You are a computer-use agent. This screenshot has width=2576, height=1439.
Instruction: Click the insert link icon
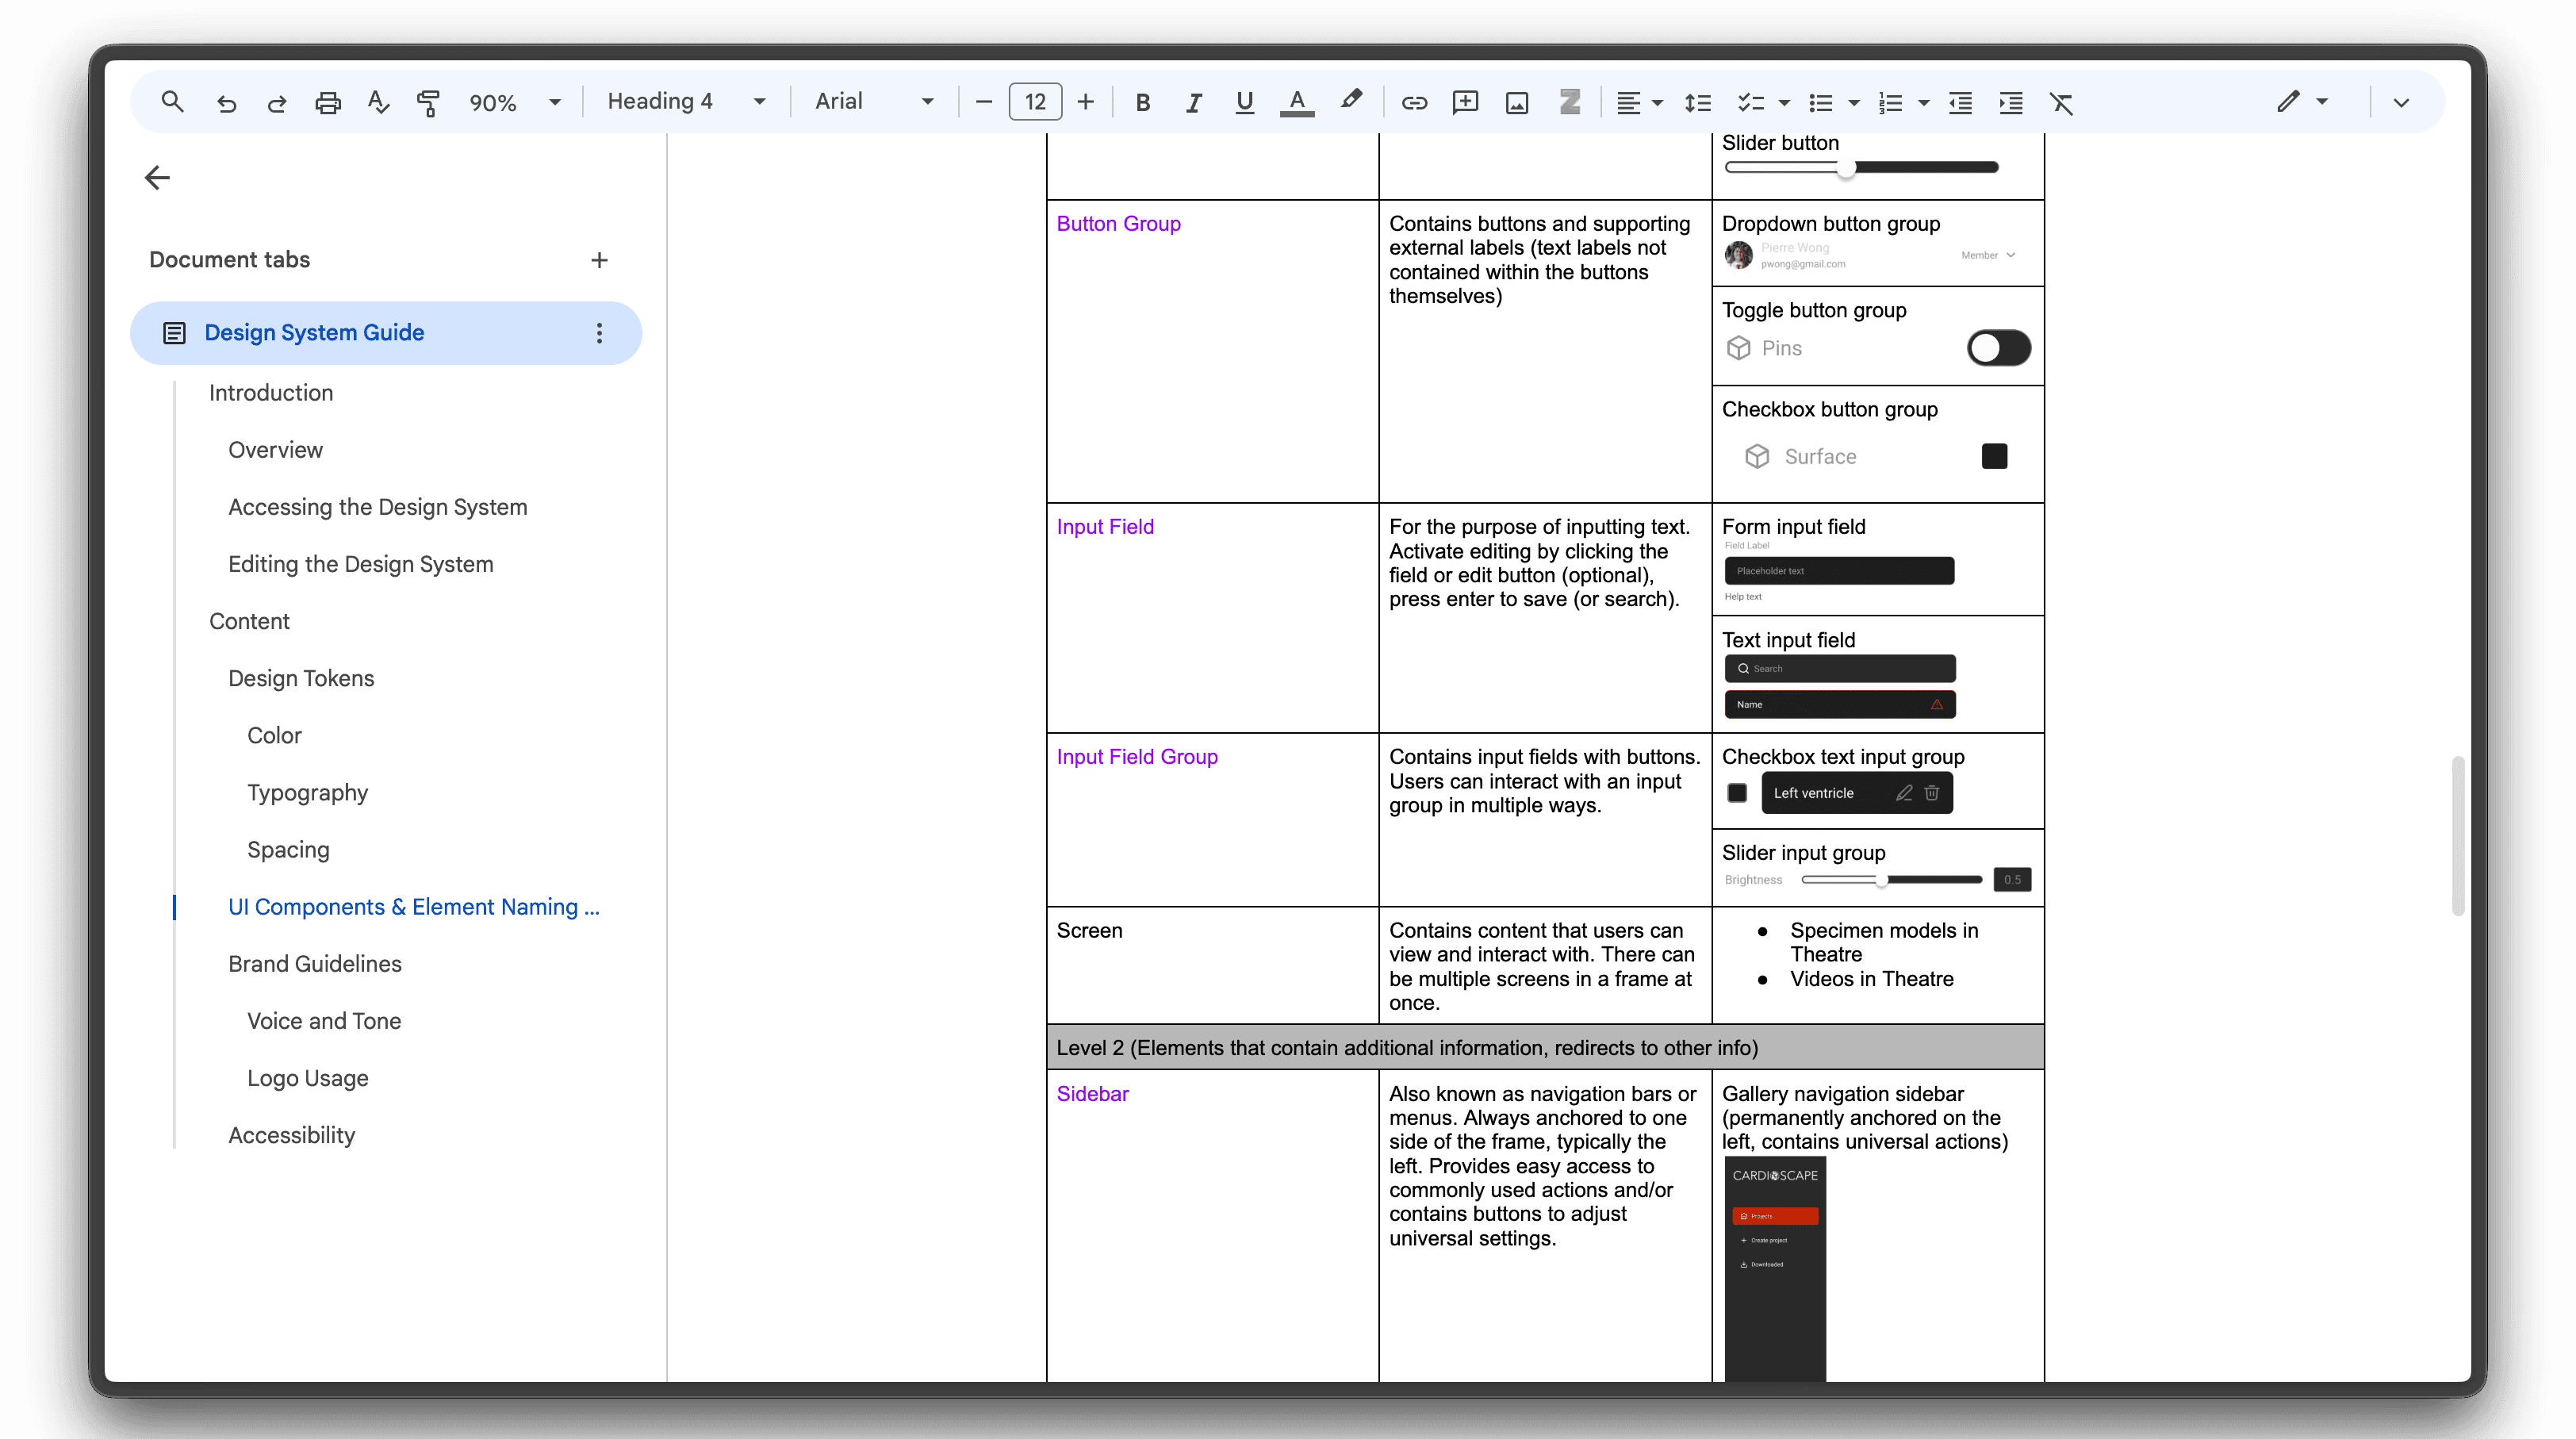(x=1414, y=102)
